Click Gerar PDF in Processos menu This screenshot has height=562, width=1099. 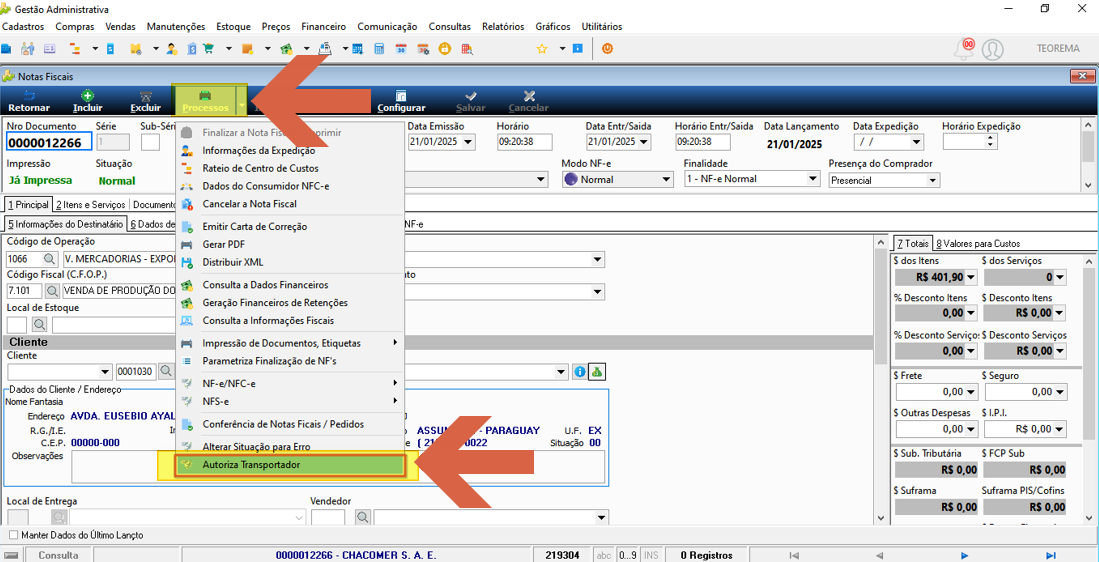290,245
